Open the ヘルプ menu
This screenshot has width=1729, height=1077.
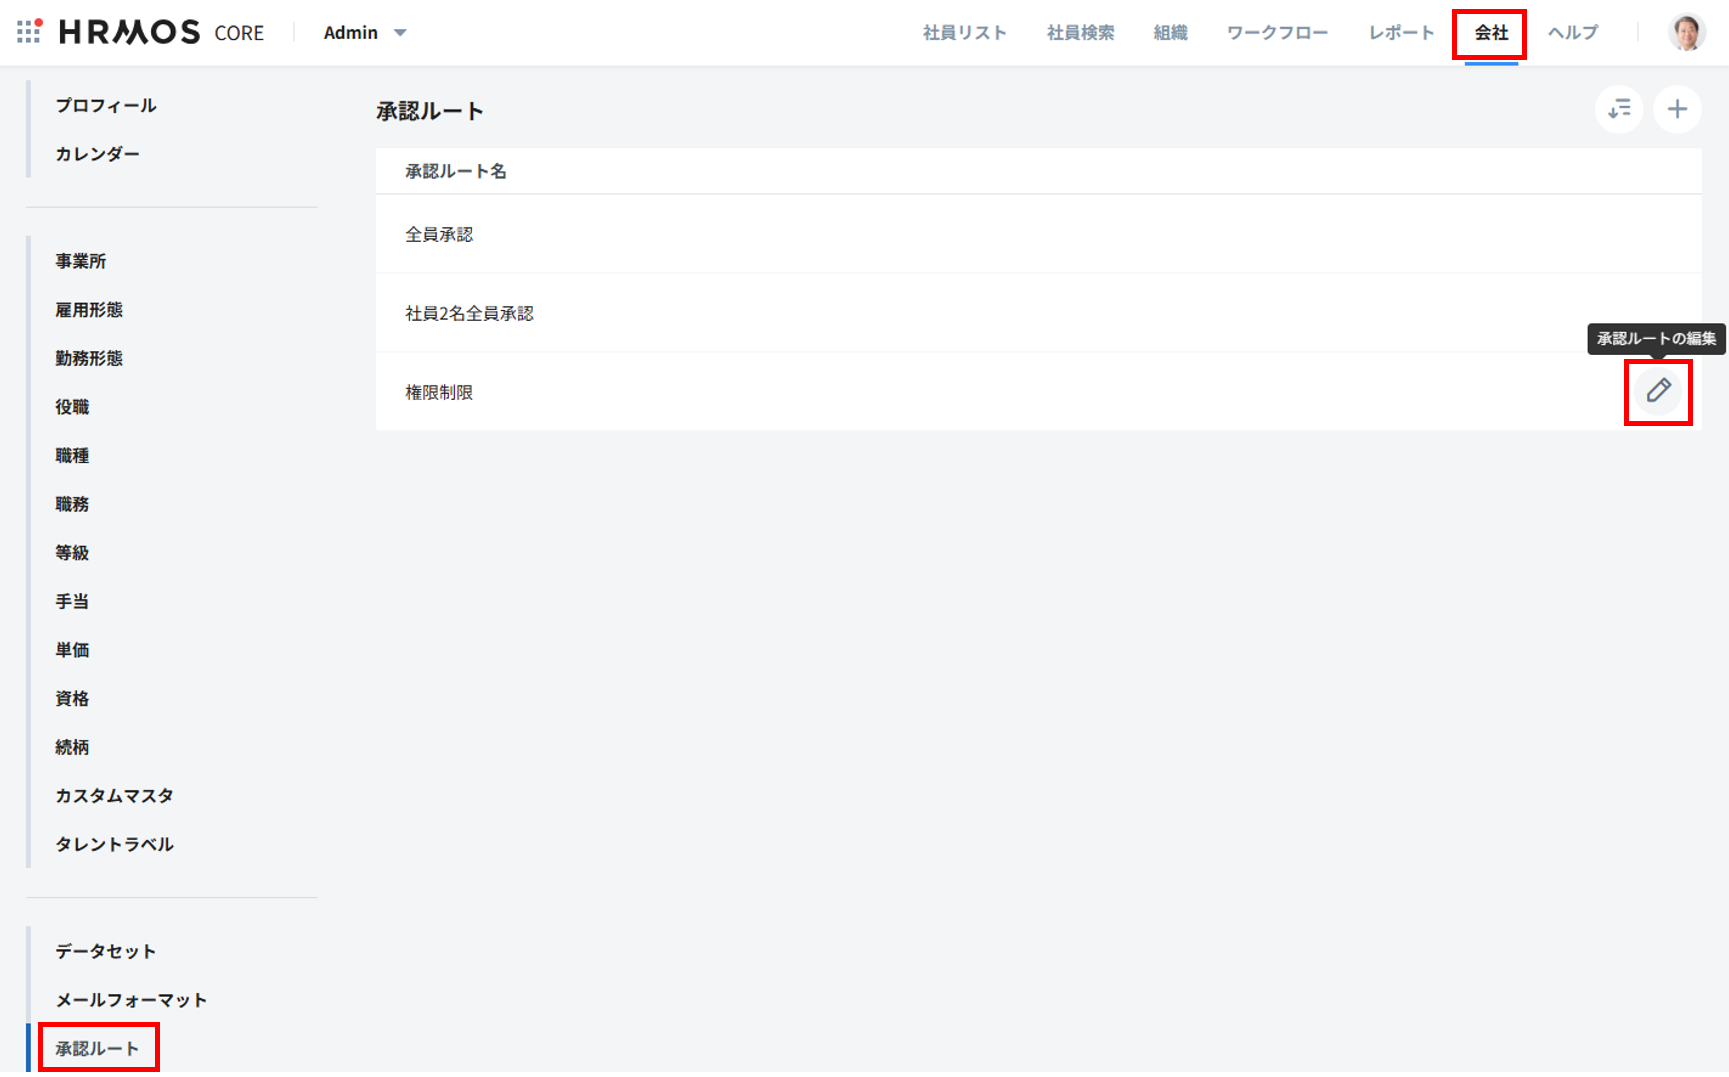(1572, 33)
